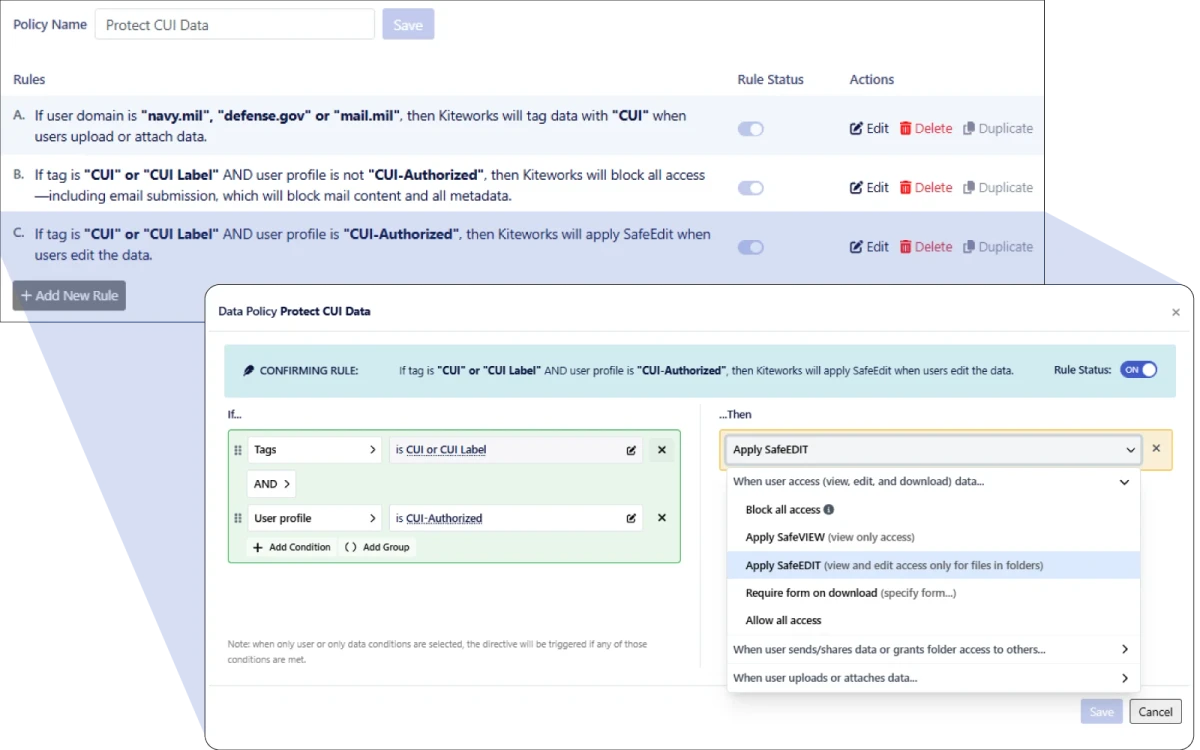Click Add Condition in the If panel
This screenshot has height=750, width=1200.
coord(291,547)
